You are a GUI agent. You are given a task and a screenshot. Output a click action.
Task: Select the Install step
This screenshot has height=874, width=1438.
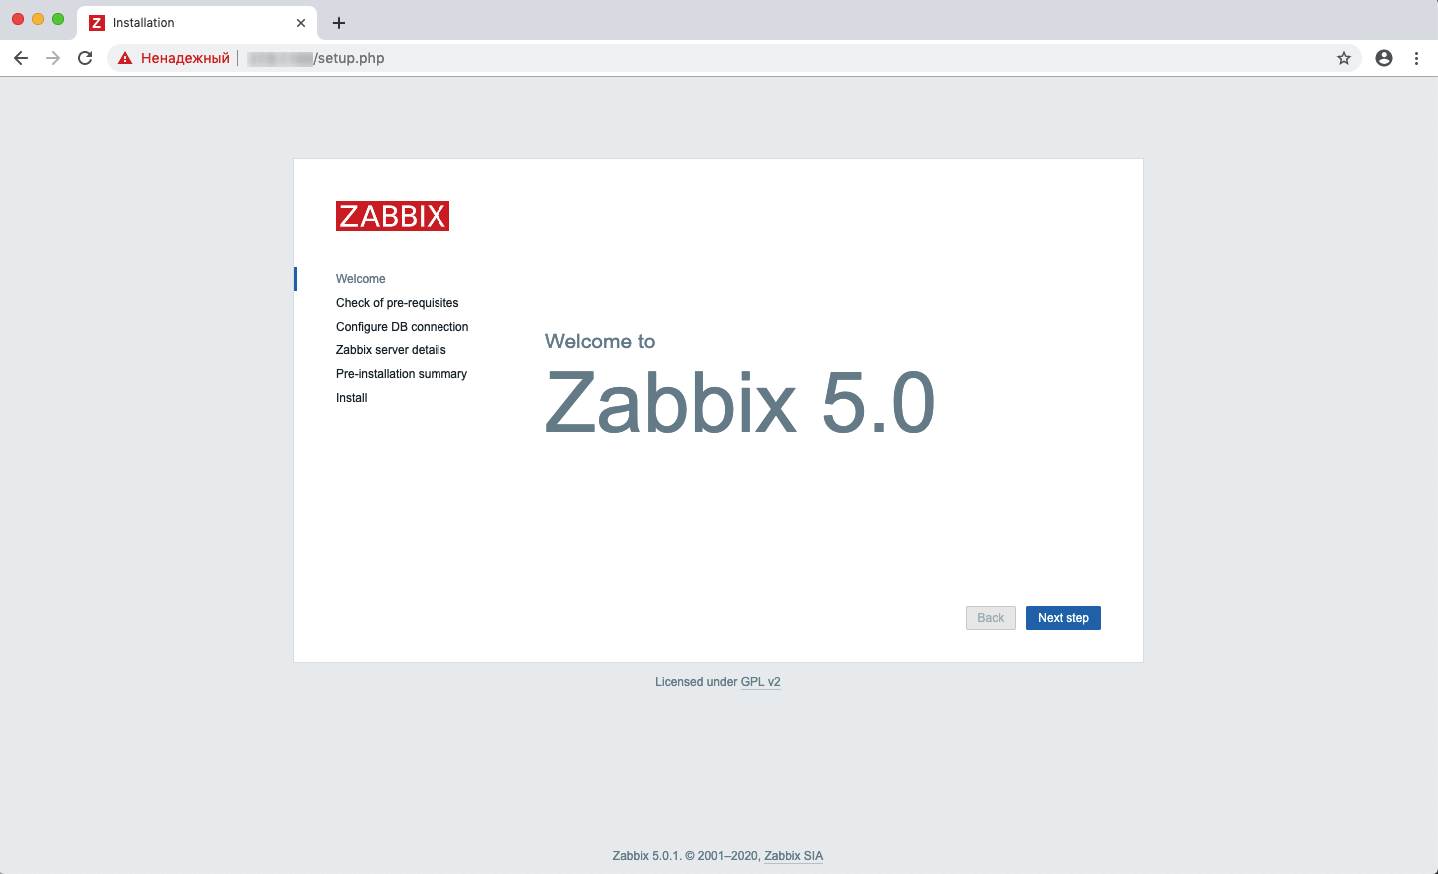351,398
